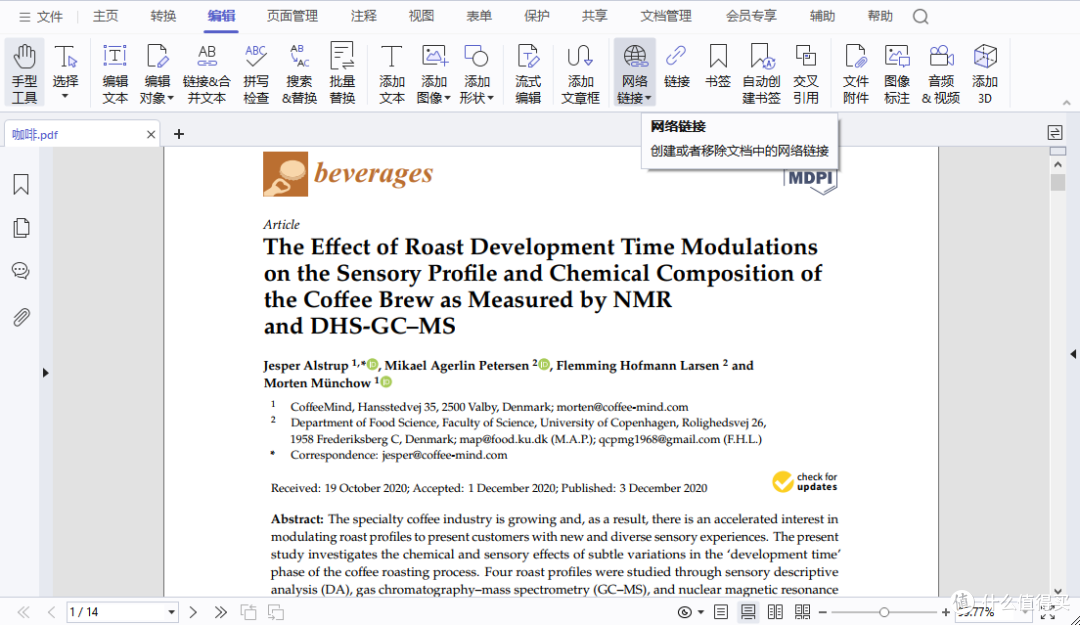Open the Help (帮助) tab

click(x=880, y=16)
